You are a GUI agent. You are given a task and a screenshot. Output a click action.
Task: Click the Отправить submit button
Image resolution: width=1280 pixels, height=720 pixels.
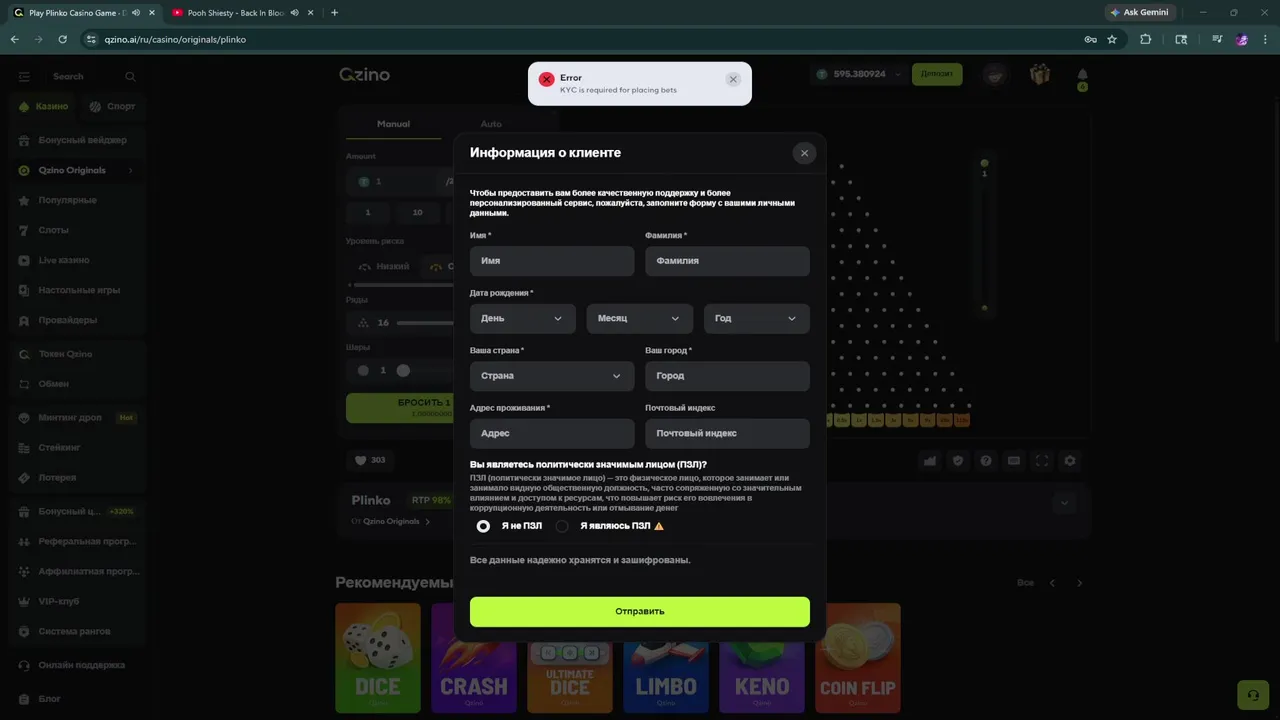click(x=640, y=612)
